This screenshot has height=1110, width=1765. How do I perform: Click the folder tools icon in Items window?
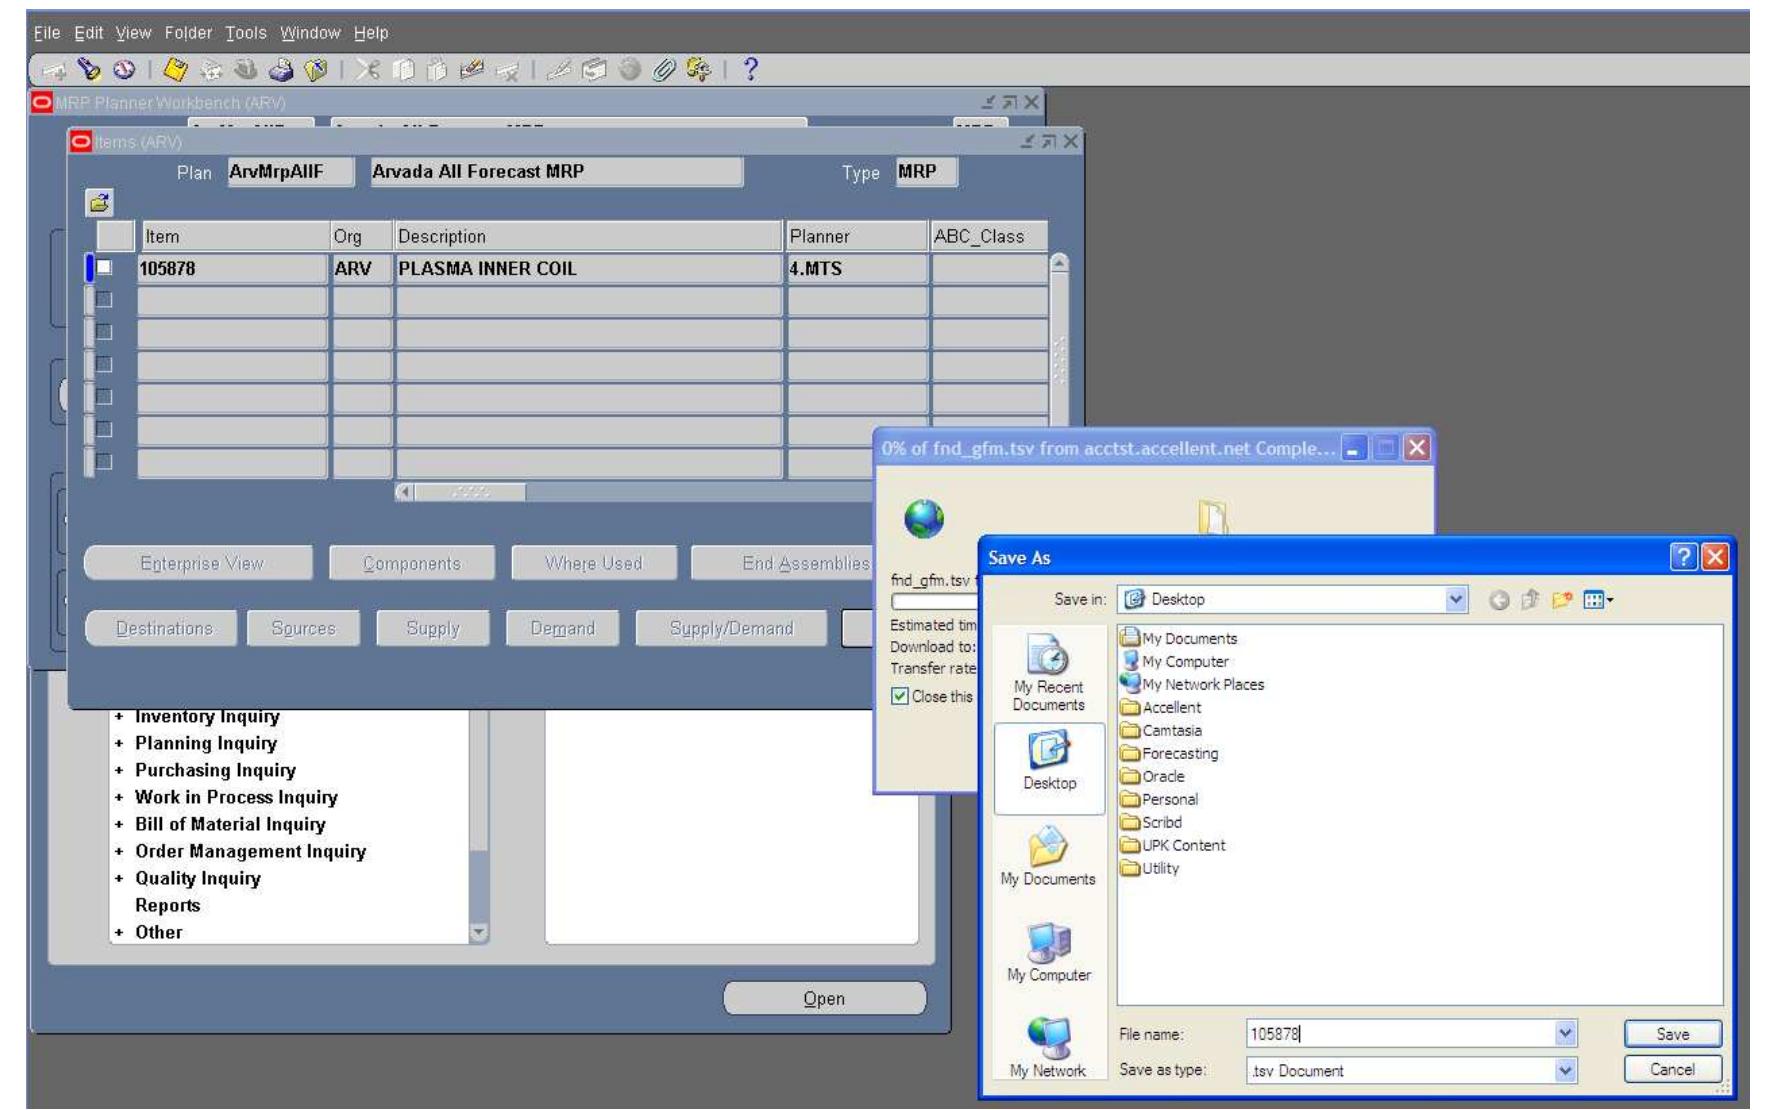click(x=100, y=202)
